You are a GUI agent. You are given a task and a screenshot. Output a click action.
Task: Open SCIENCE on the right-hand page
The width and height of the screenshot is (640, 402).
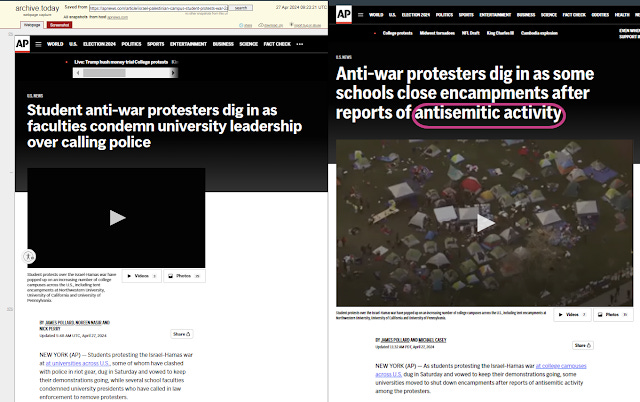[x=549, y=15]
